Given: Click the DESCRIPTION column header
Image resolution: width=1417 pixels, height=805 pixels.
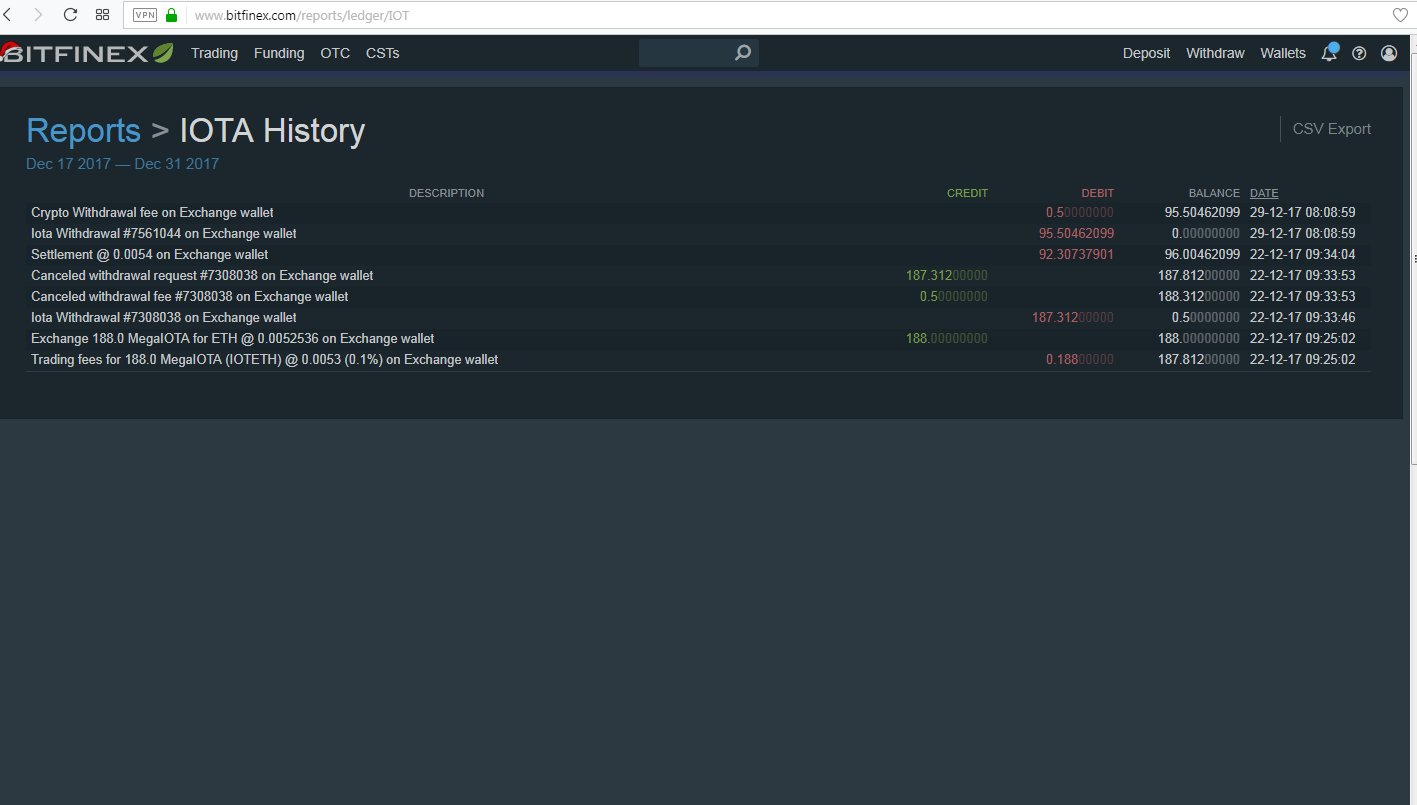Looking at the screenshot, I should [x=446, y=193].
